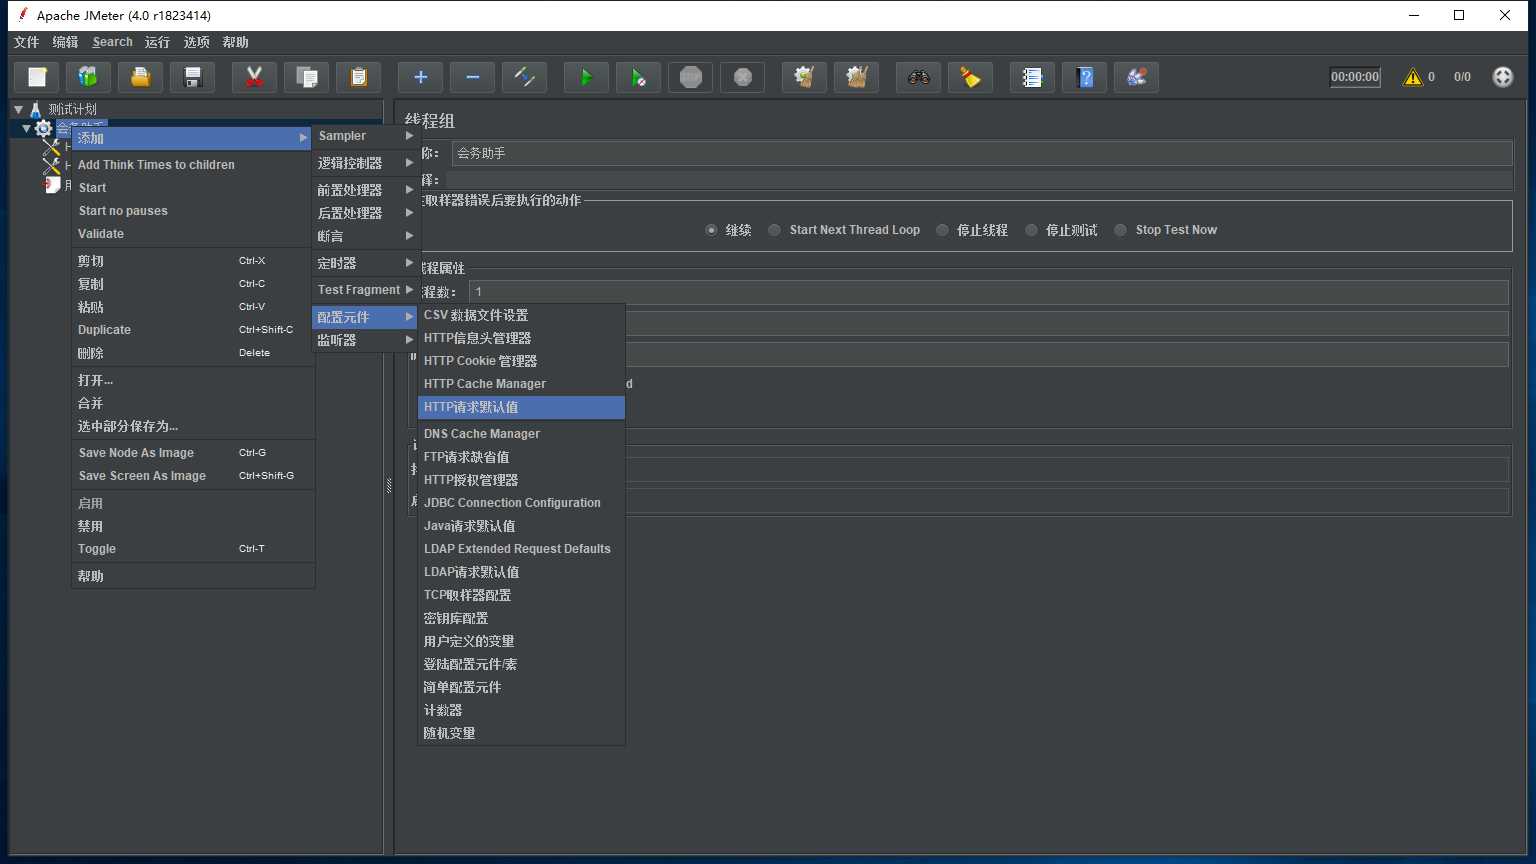Select the 停止测试 radio button
The width and height of the screenshot is (1536, 864).
tap(1031, 230)
